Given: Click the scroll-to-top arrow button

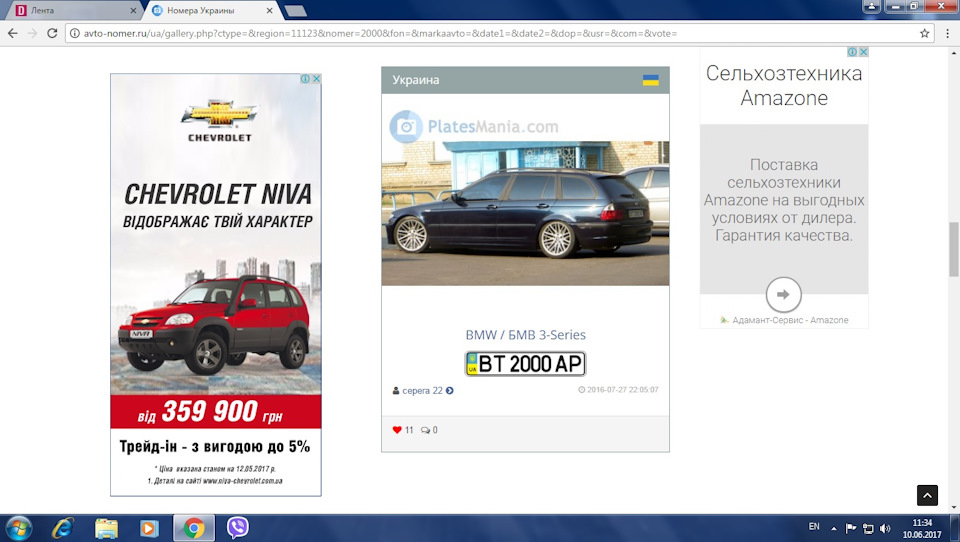Looking at the screenshot, I should point(927,495).
